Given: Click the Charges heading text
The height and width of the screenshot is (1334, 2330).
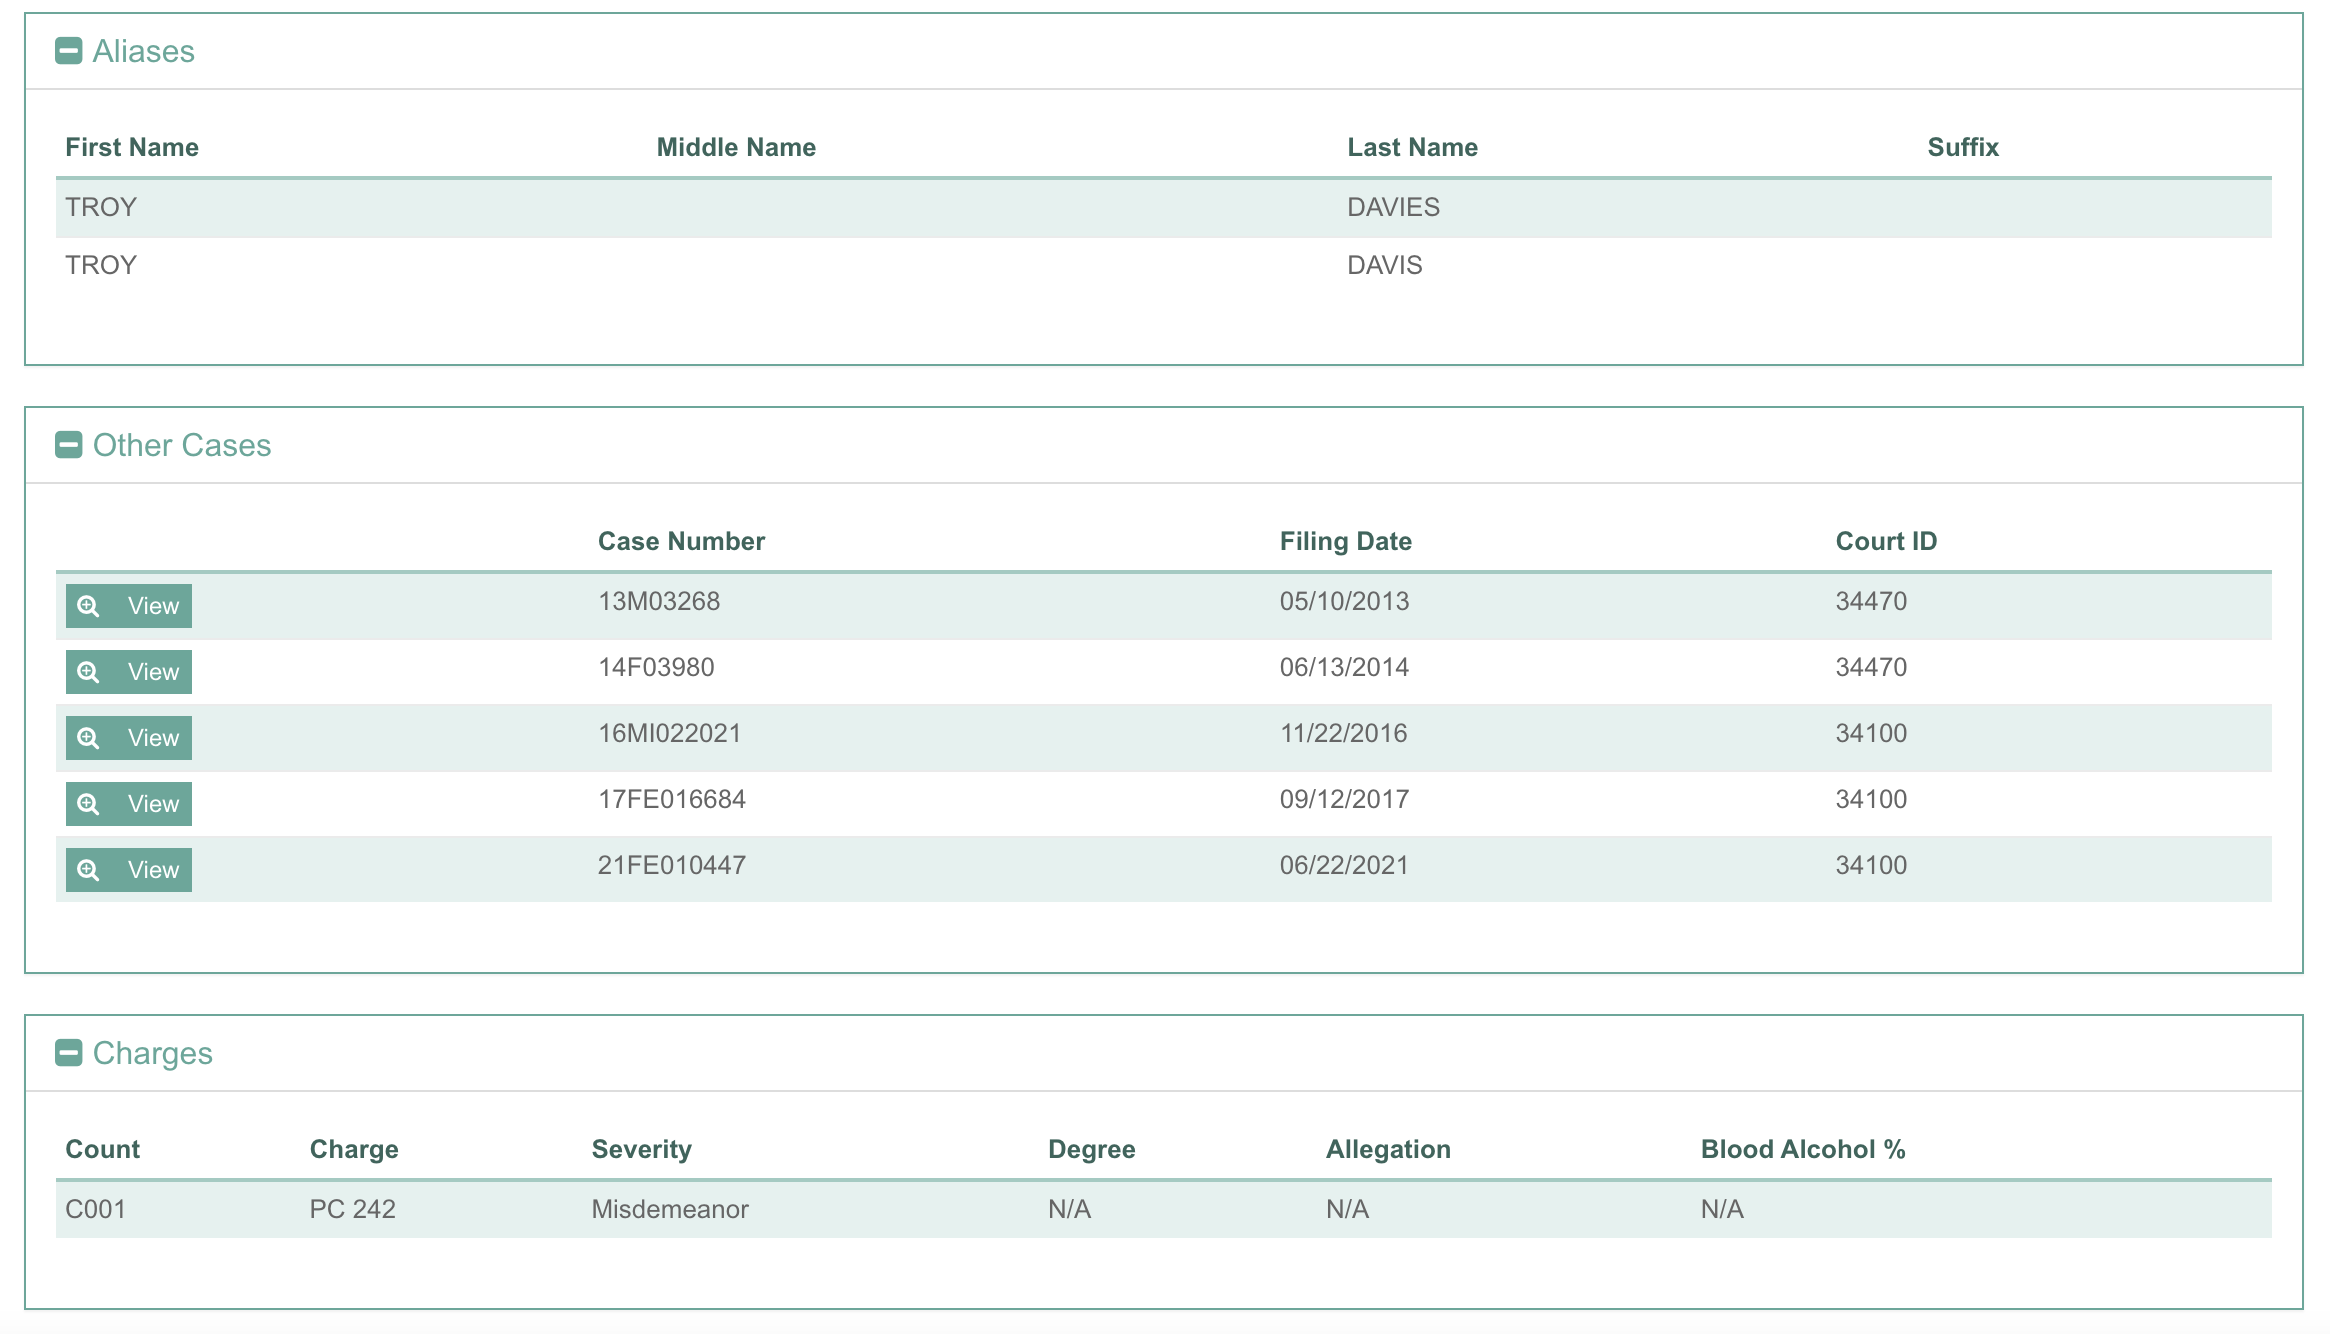Looking at the screenshot, I should [x=152, y=1053].
